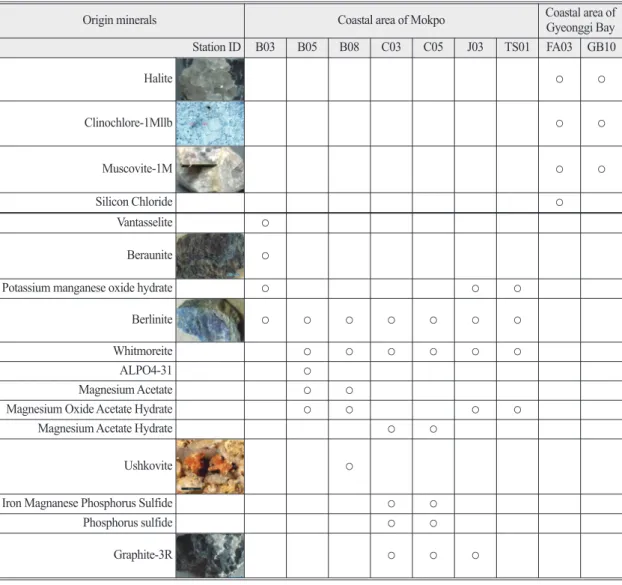
Task: Click the 'Ushkovite' row label
Action: click(148, 466)
